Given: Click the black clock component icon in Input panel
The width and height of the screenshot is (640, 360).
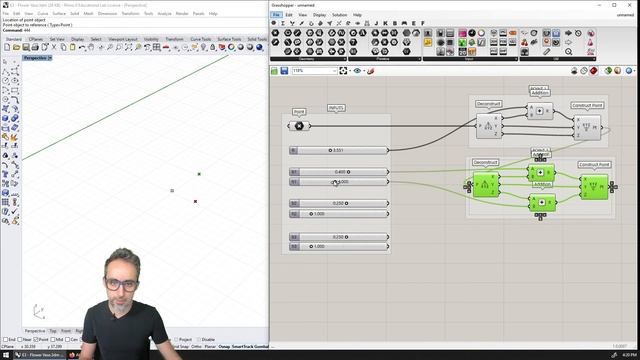Looking at the screenshot, I should point(472,33).
